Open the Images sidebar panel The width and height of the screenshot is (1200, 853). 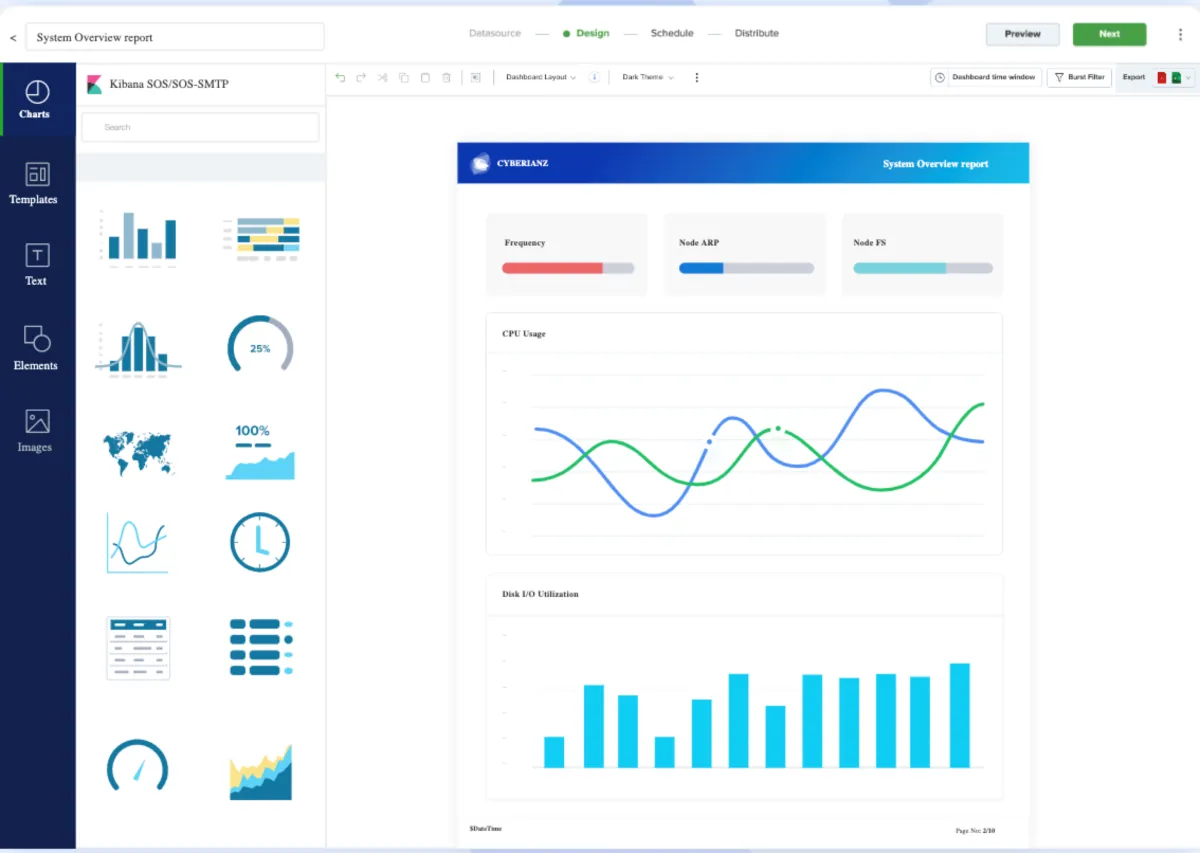pyautogui.click(x=36, y=431)
